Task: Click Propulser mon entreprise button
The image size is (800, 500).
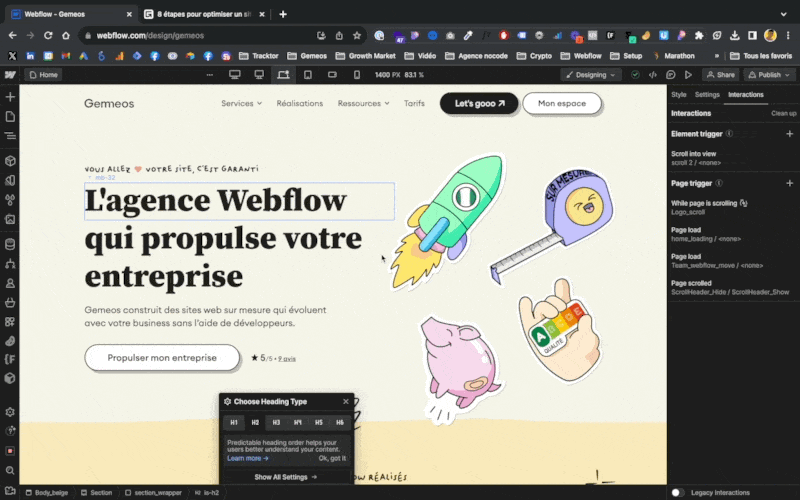Action: pos(162,358)
